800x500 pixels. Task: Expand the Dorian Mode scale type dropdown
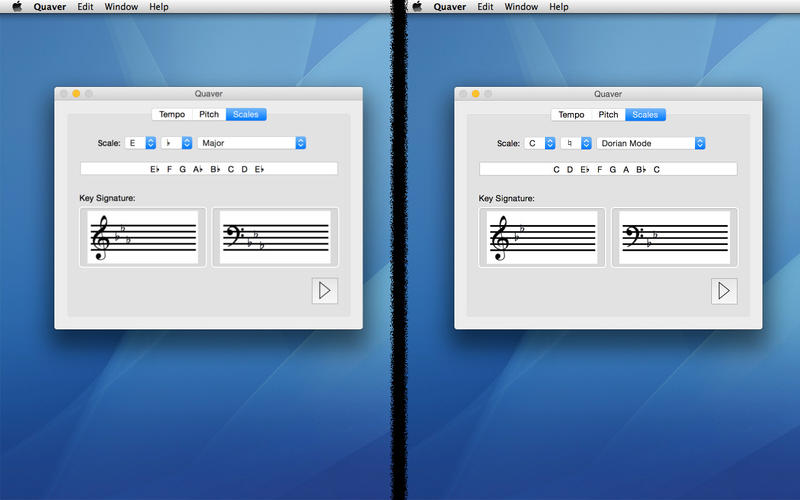coord(651,143)
